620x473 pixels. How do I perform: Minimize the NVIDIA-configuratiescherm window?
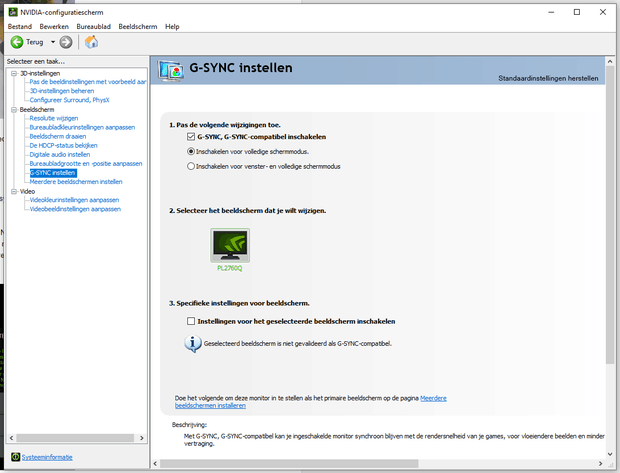[x=551, y=12]
